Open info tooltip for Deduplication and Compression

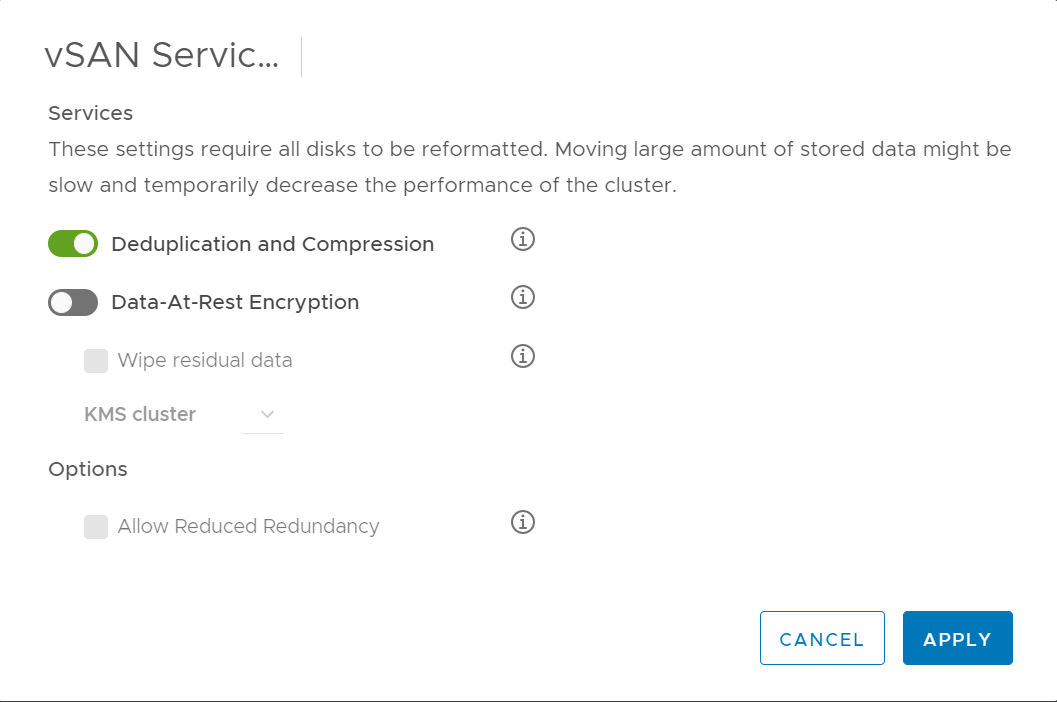coord(522,239)
